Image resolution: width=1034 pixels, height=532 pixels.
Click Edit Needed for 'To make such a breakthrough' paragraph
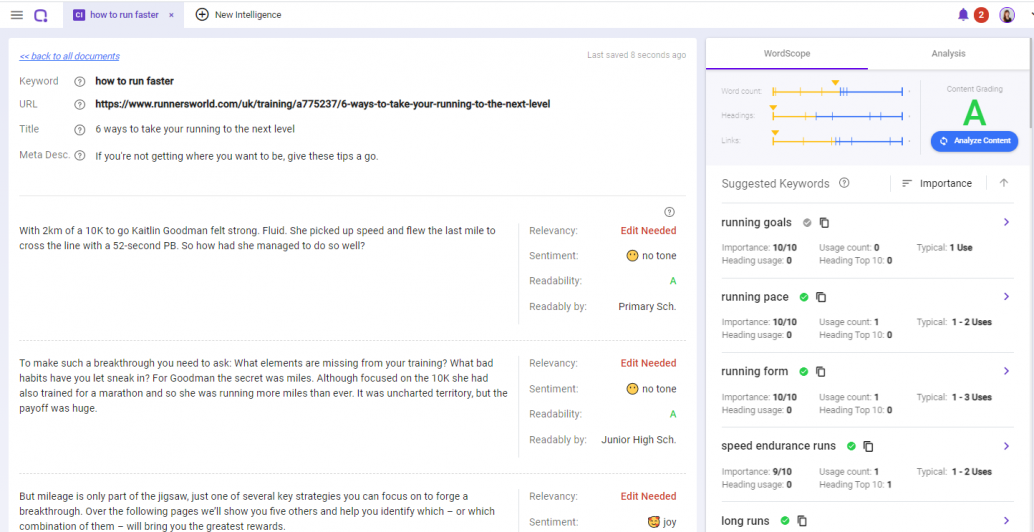point(648,363)
